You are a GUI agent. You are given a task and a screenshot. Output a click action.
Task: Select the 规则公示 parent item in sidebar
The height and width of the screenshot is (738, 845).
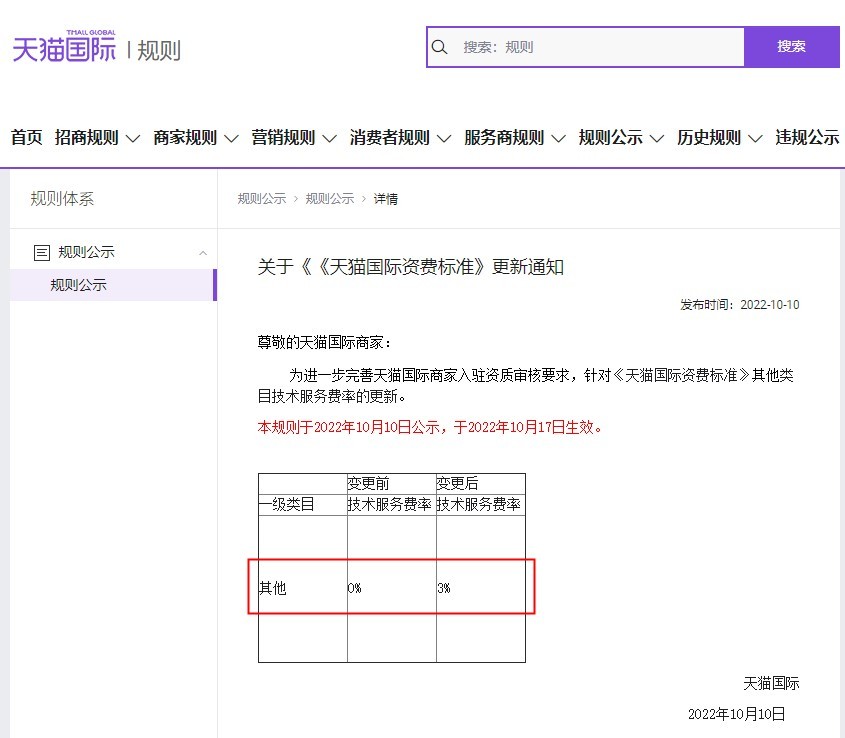coord(86,252)
